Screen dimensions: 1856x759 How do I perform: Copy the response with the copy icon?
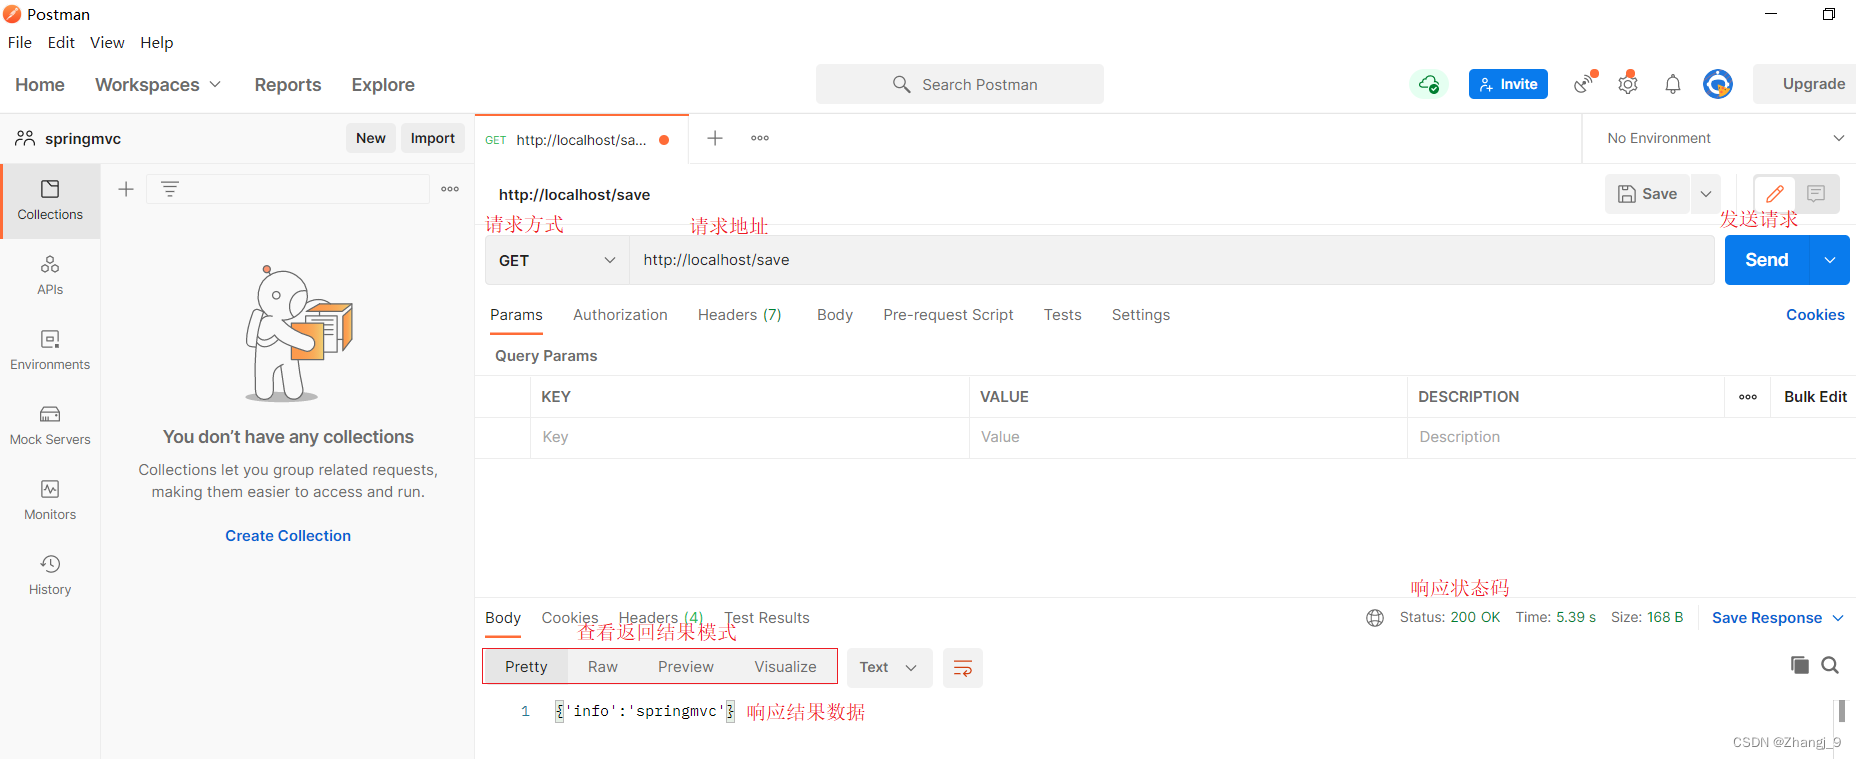coord(1800,665)
